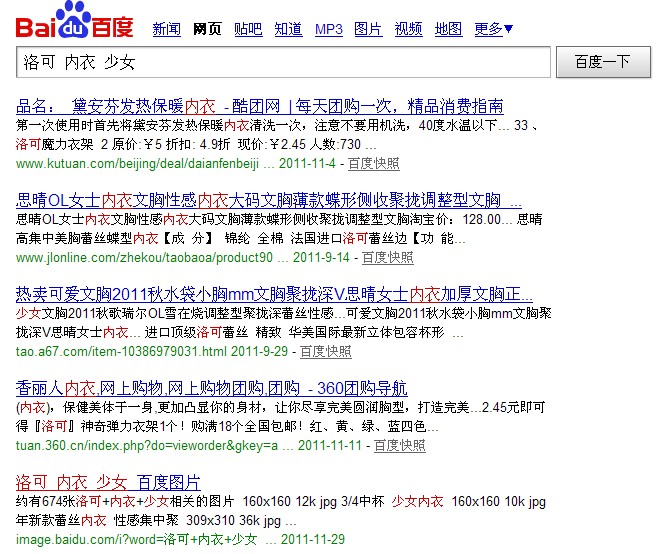Click the URL tao.a67.com/item-10386979031.html
Viewport: 659px width, 554px height.
click(121, 351)
